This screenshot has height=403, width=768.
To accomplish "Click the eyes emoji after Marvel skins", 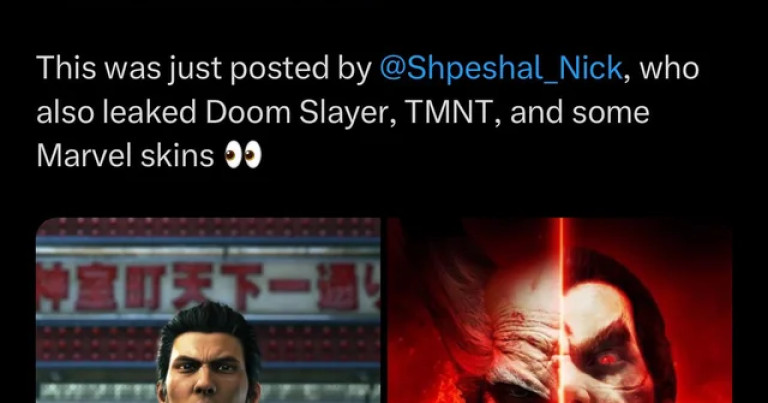I will pos(243,156).
